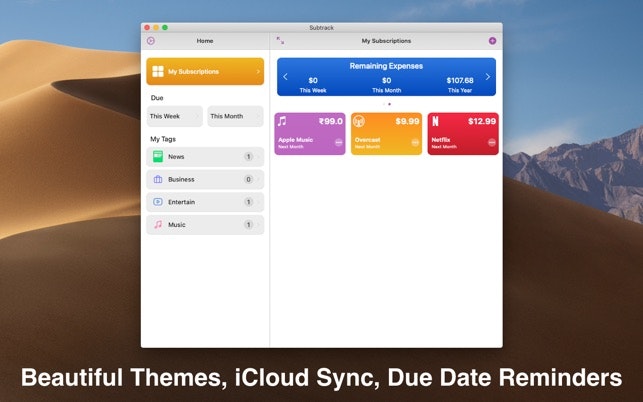This screenshot has width=643, height=402.
Task: Click This Week $0 amount
Action: click(313, 80)
